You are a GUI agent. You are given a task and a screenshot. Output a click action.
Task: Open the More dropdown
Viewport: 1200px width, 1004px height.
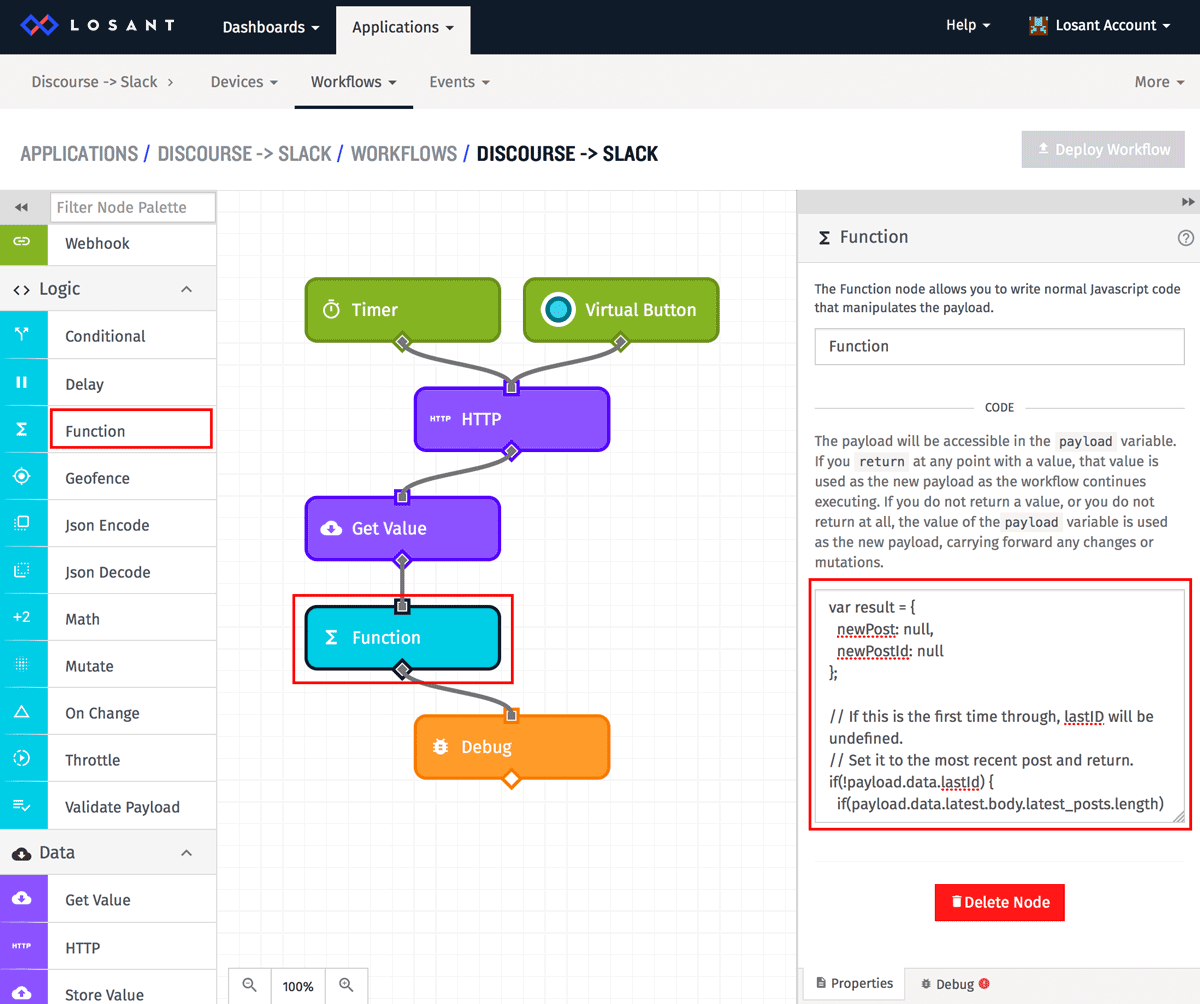(1159, 82)
